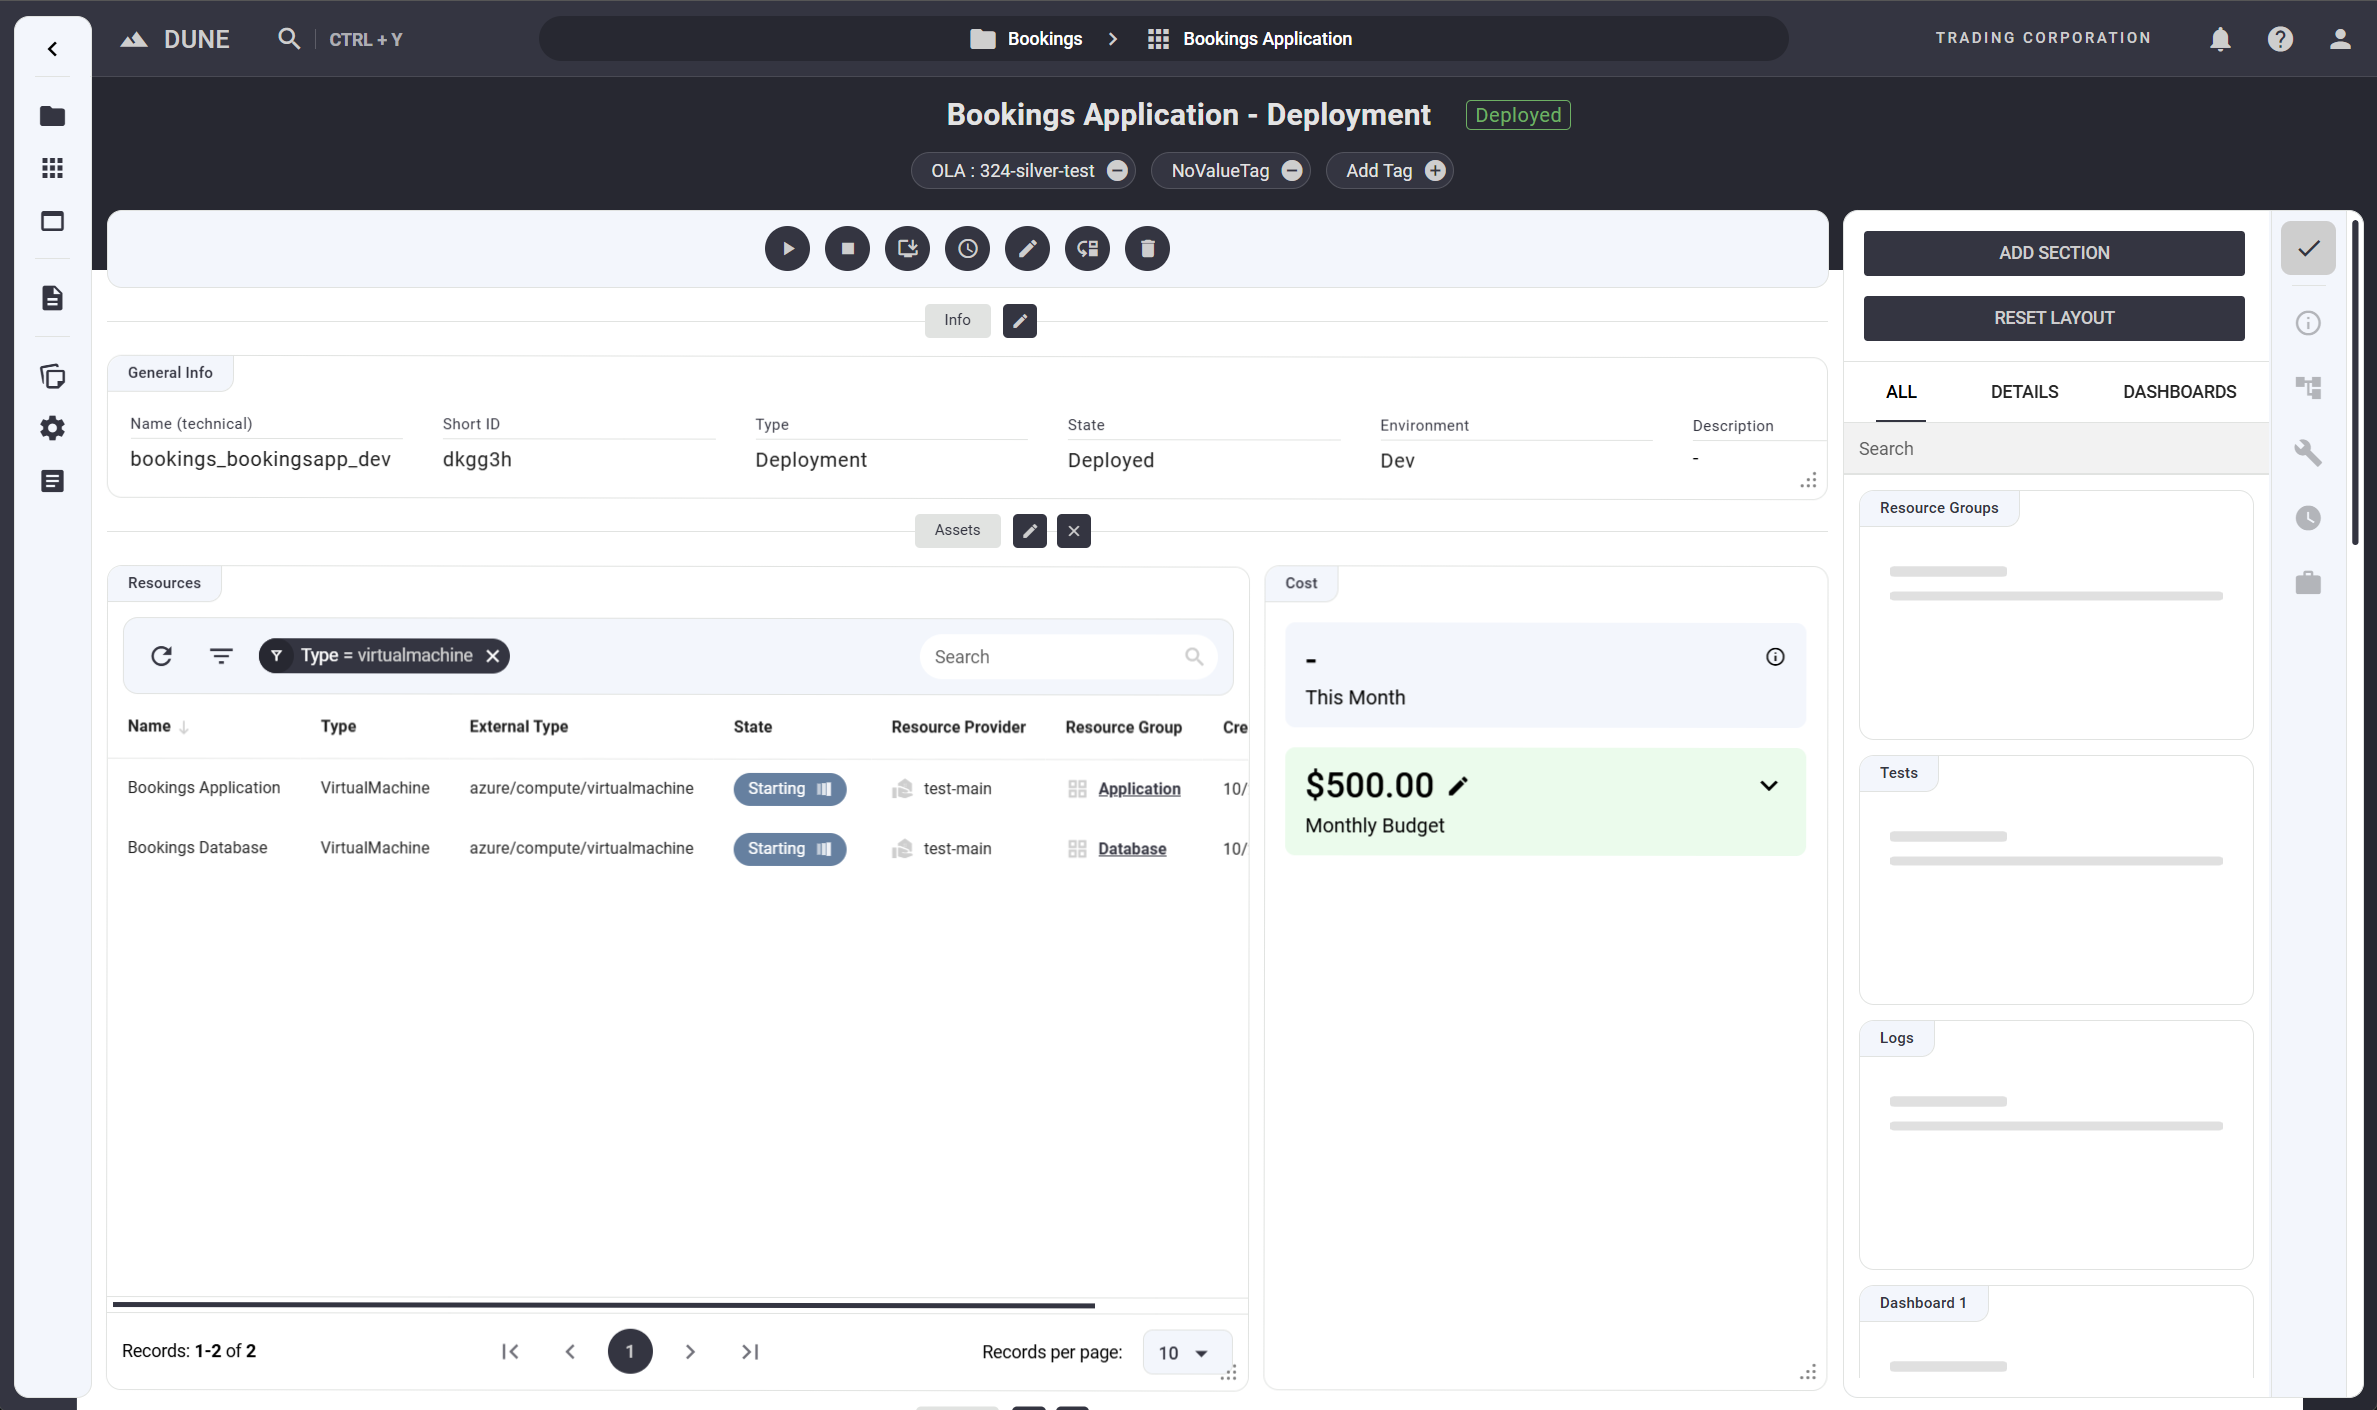Click the ADD SECTION button
This screenshot has height=1410, width=2377.
(x=2053, y=253)
